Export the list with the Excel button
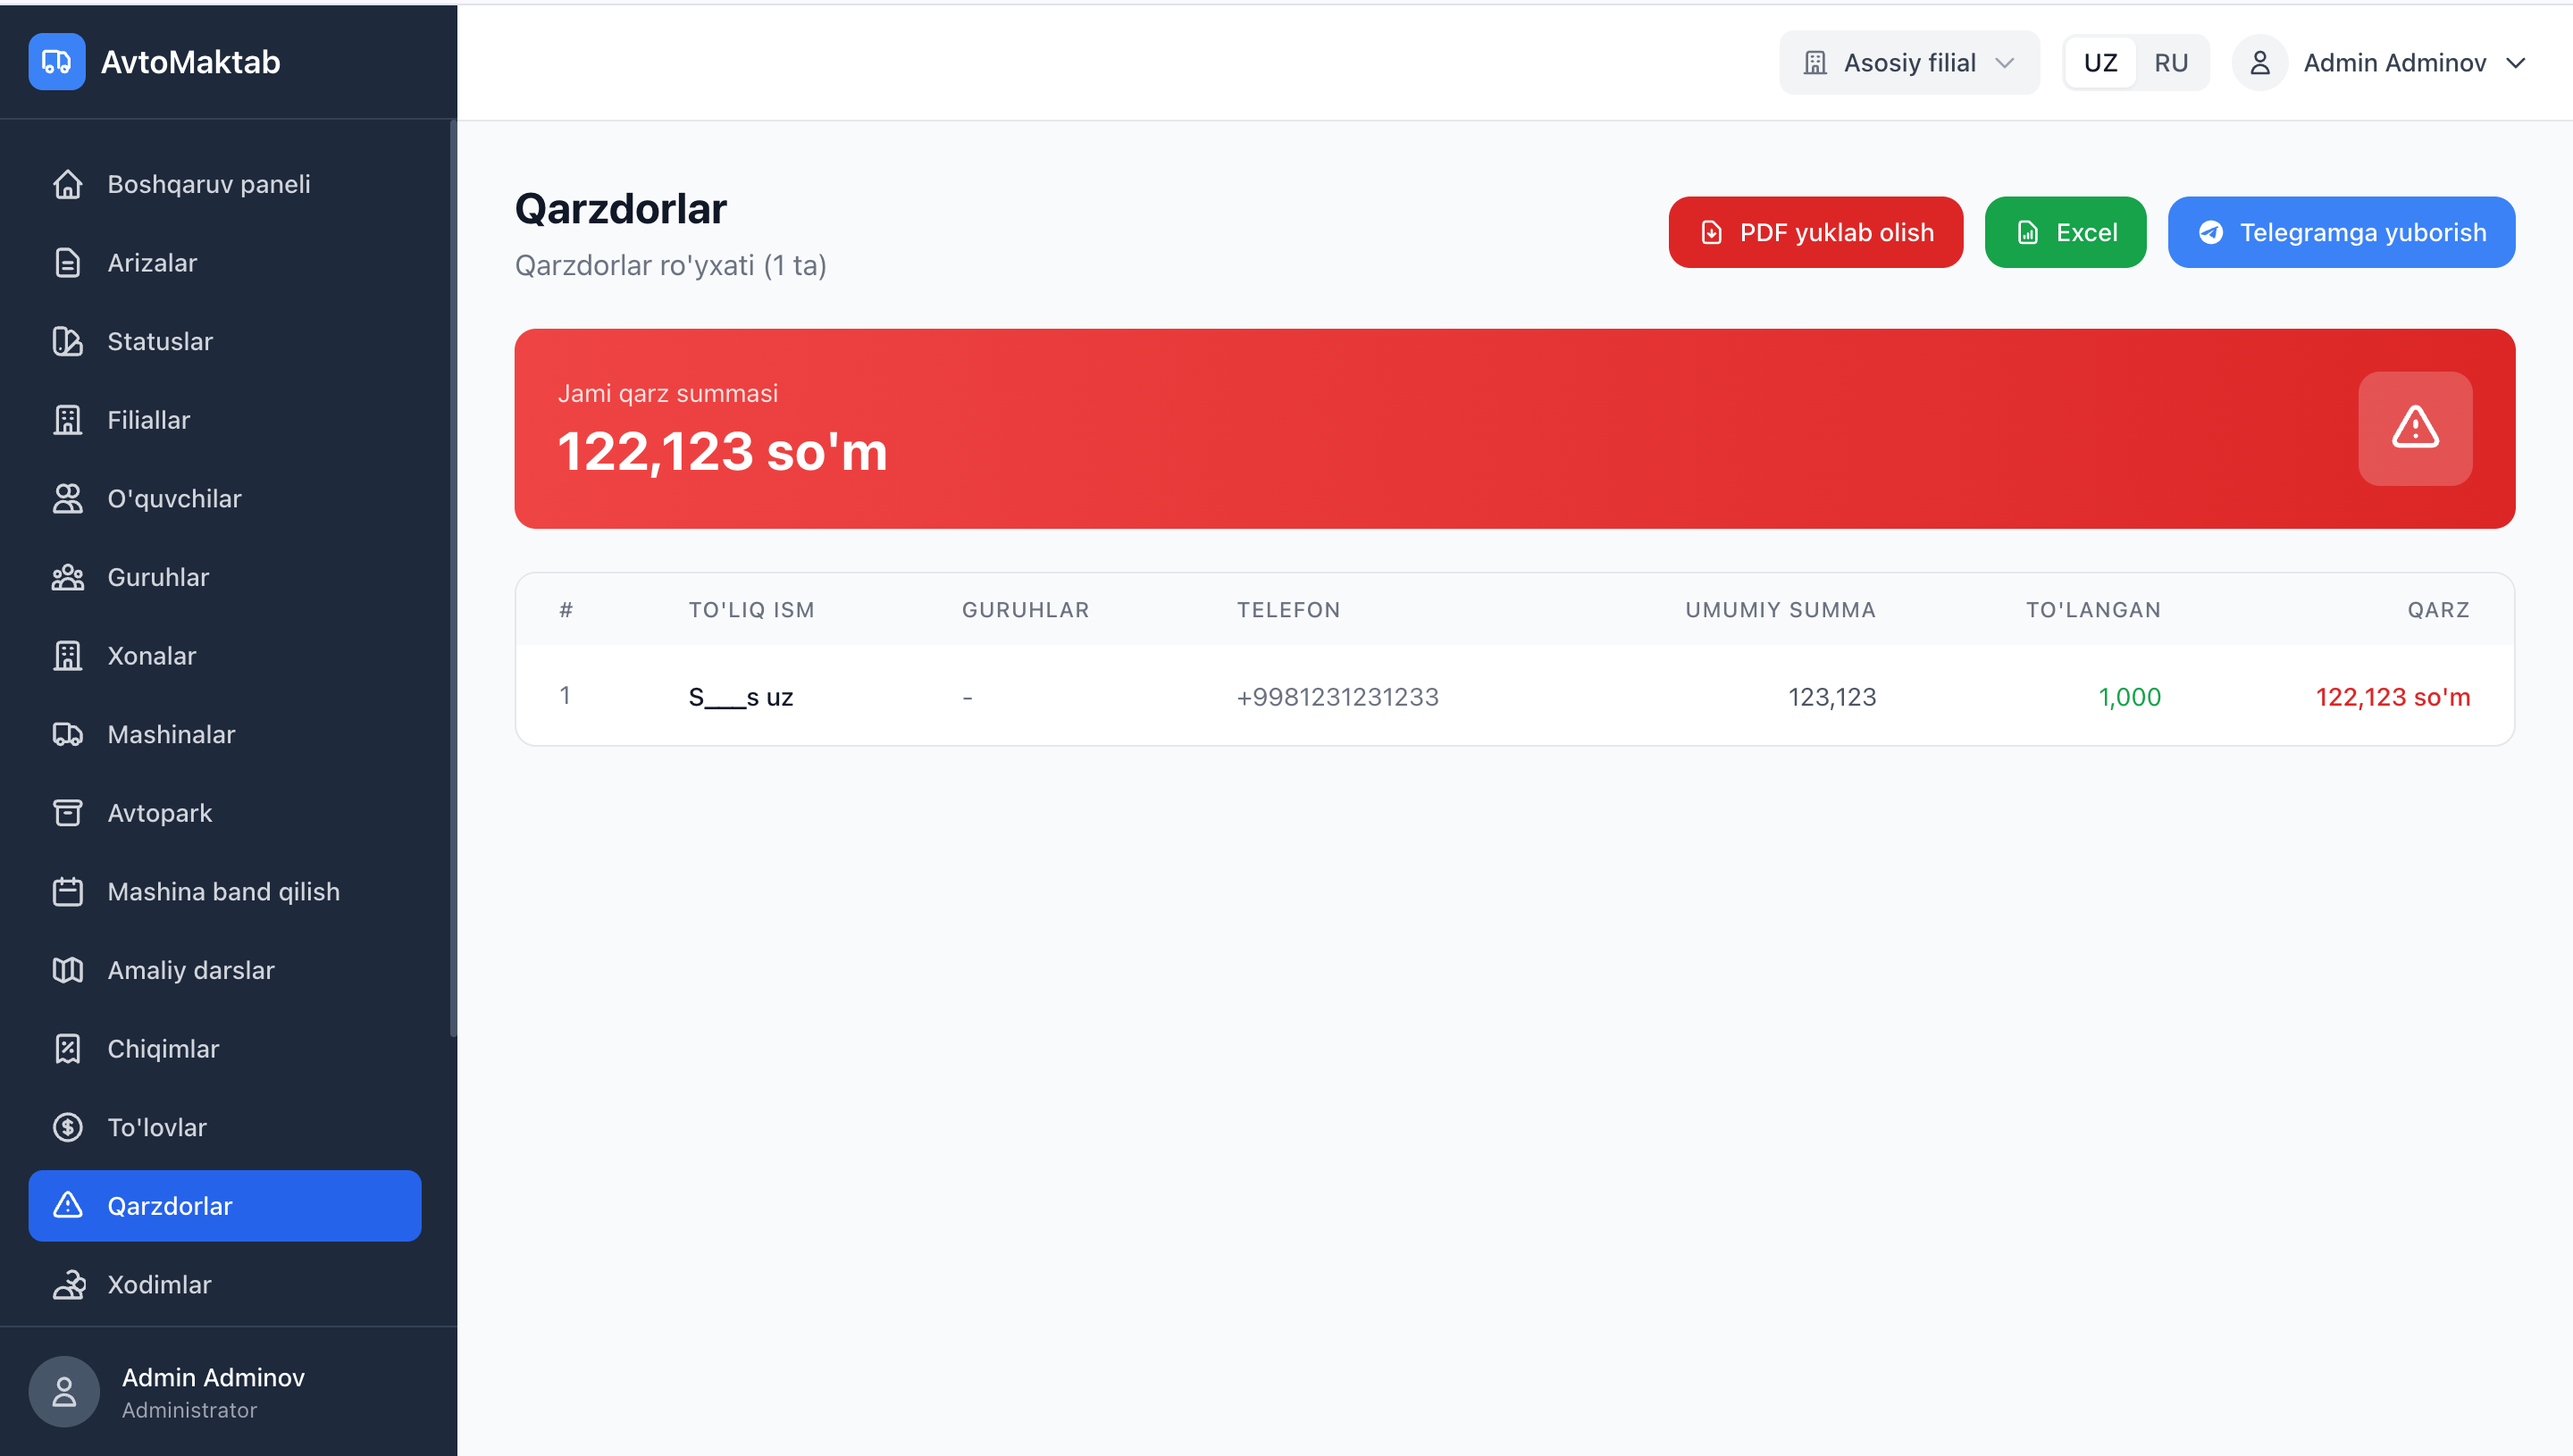 [x=2065, y=232]
